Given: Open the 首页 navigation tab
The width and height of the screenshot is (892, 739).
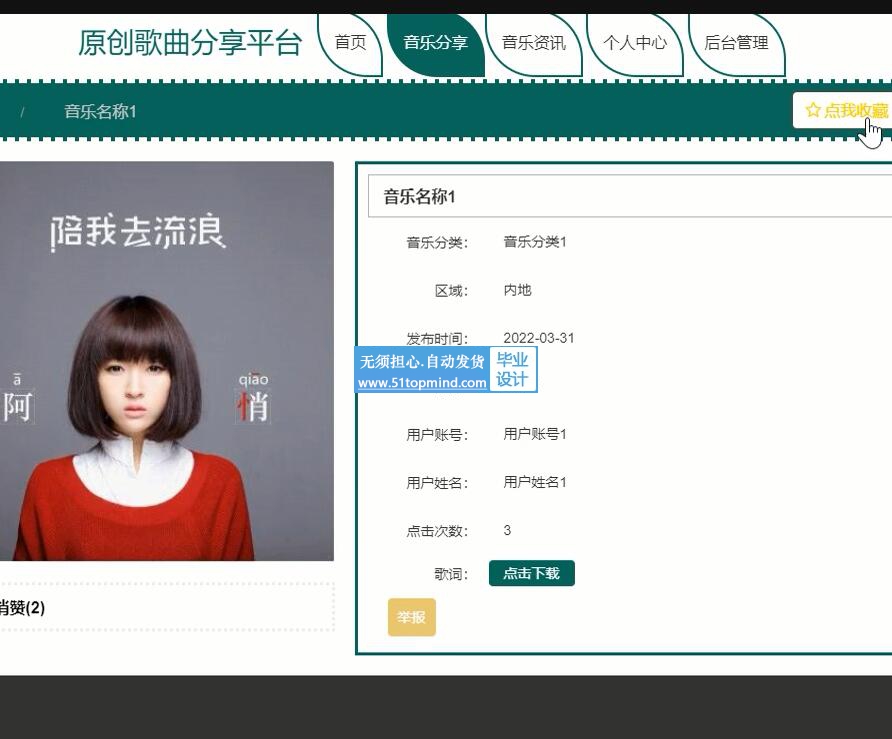Looking at the screenshot, I should (x=350, y=43).
